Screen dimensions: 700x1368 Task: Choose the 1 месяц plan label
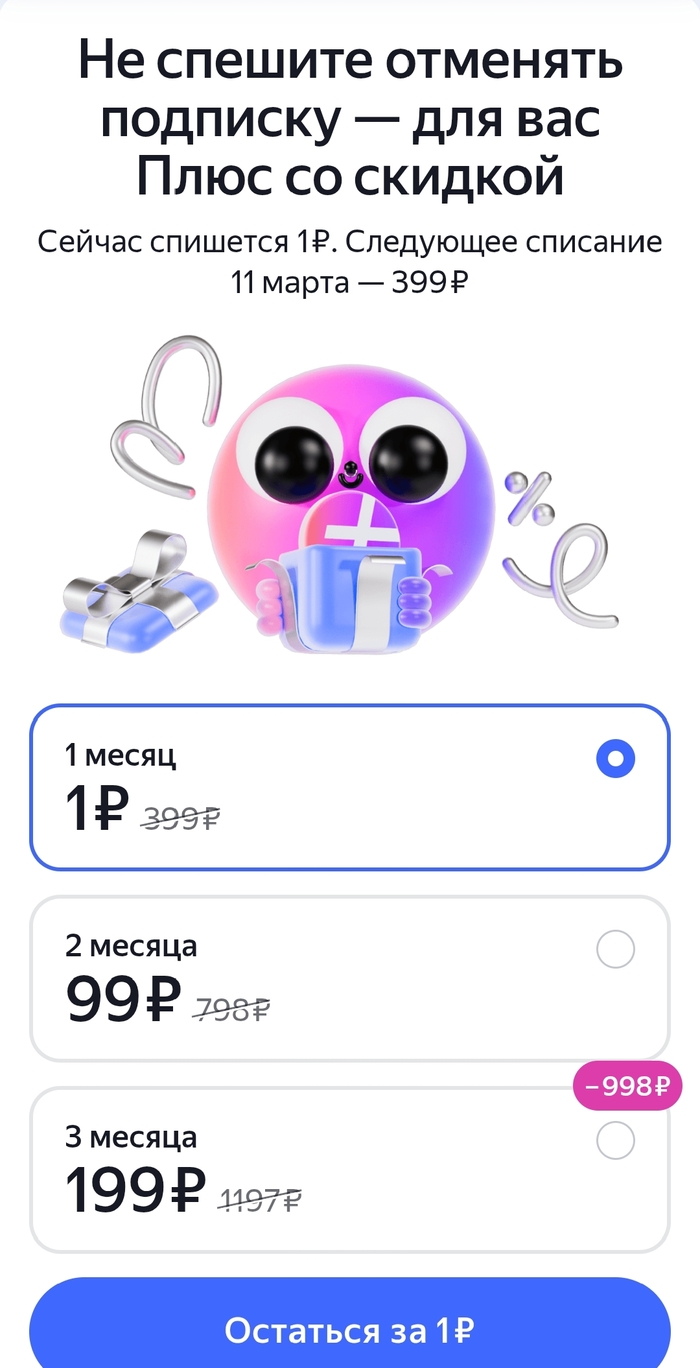coord(121,755)
